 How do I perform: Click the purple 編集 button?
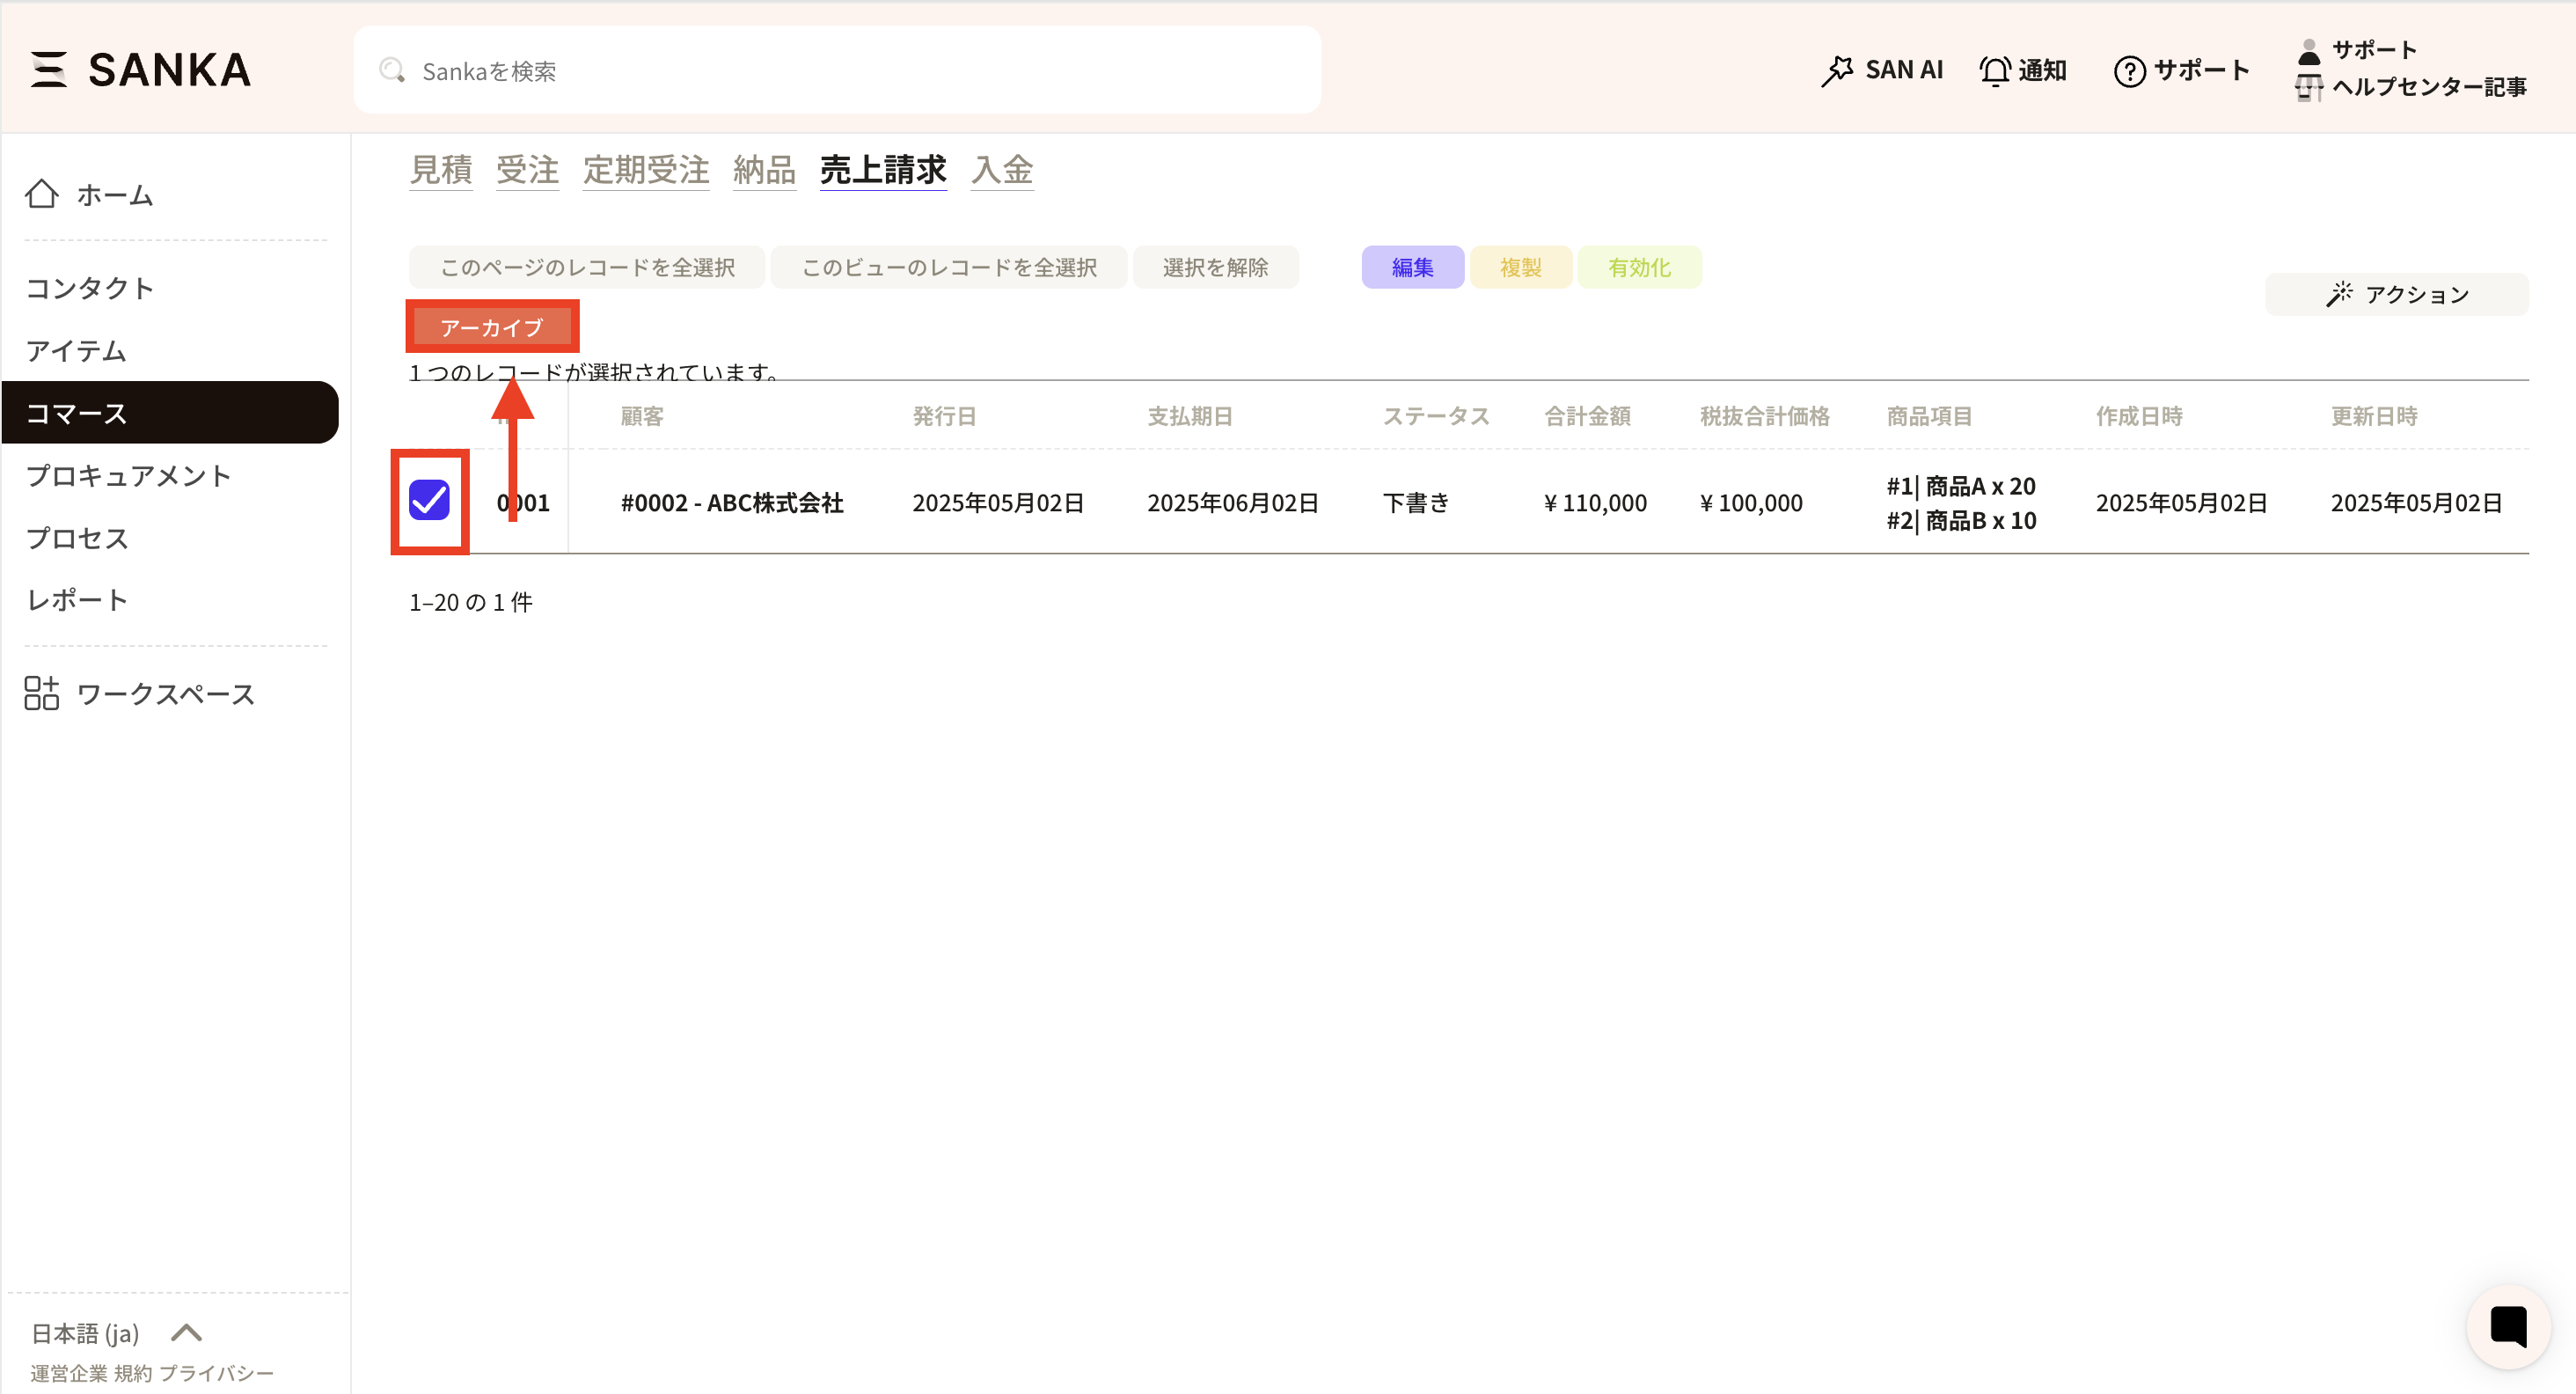(x=1412, y=267)
